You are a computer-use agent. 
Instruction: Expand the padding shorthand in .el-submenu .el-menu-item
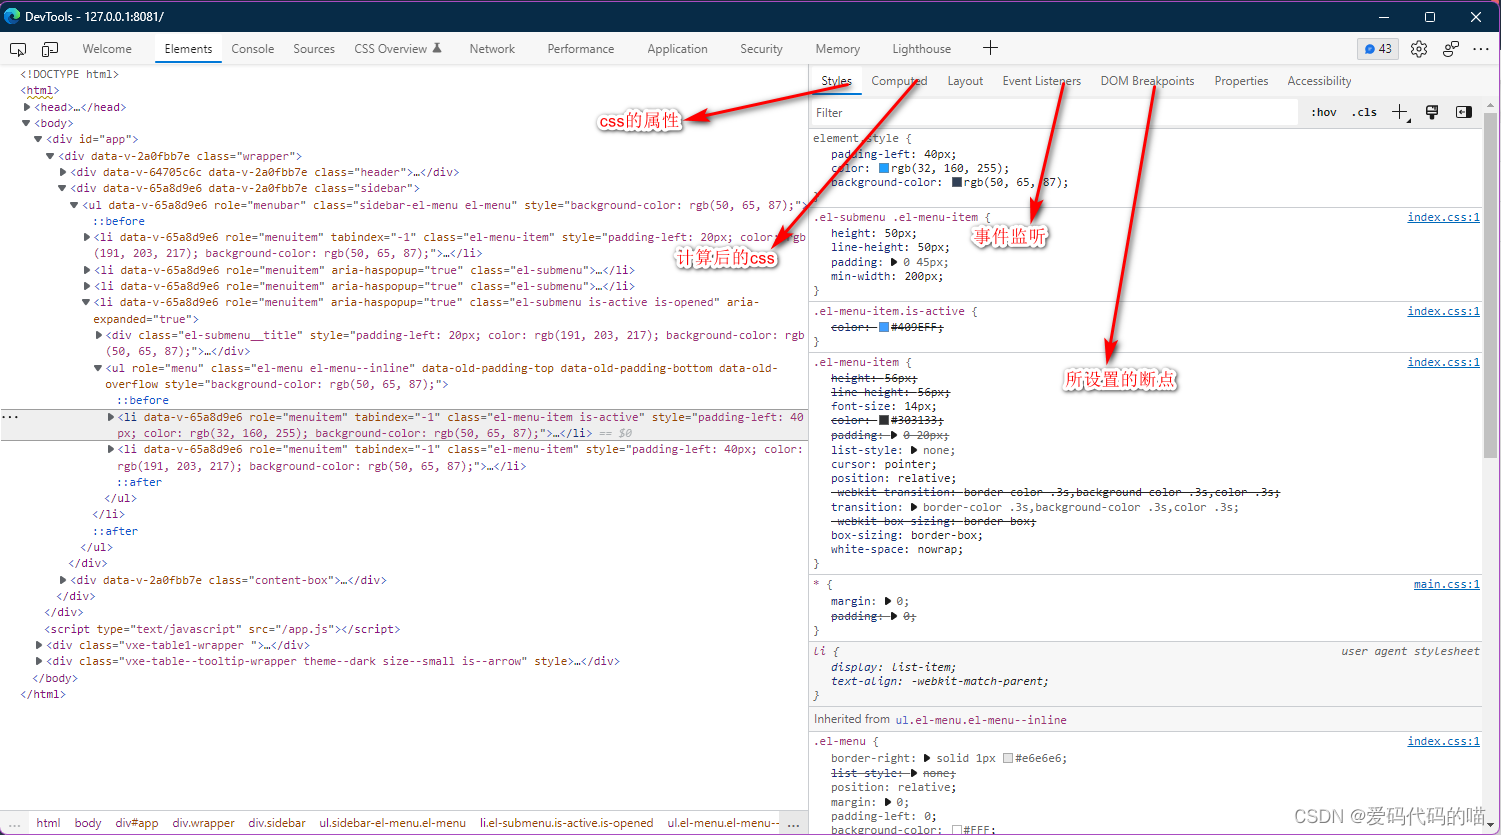(x=893, y=262)
